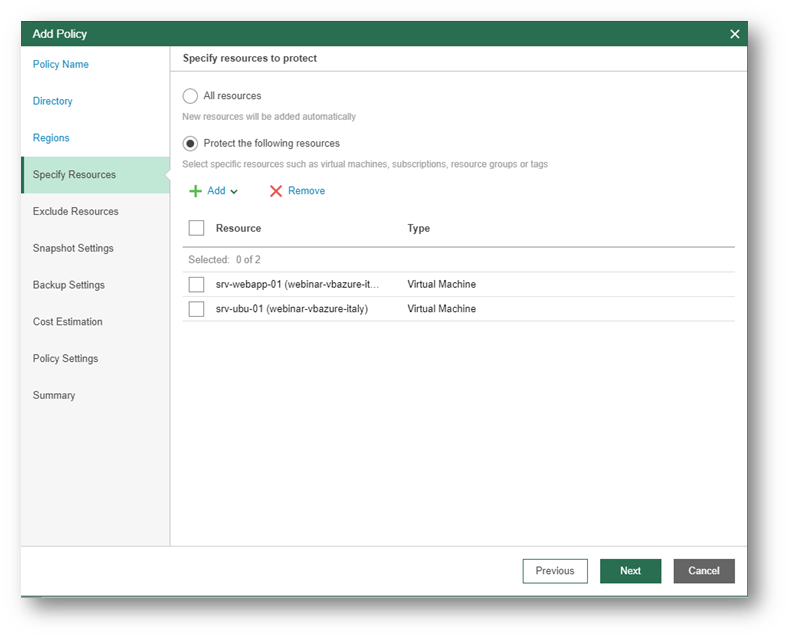
Task: Click Virtual Machine type in srv-ubu-01 row
Action: 441,308
